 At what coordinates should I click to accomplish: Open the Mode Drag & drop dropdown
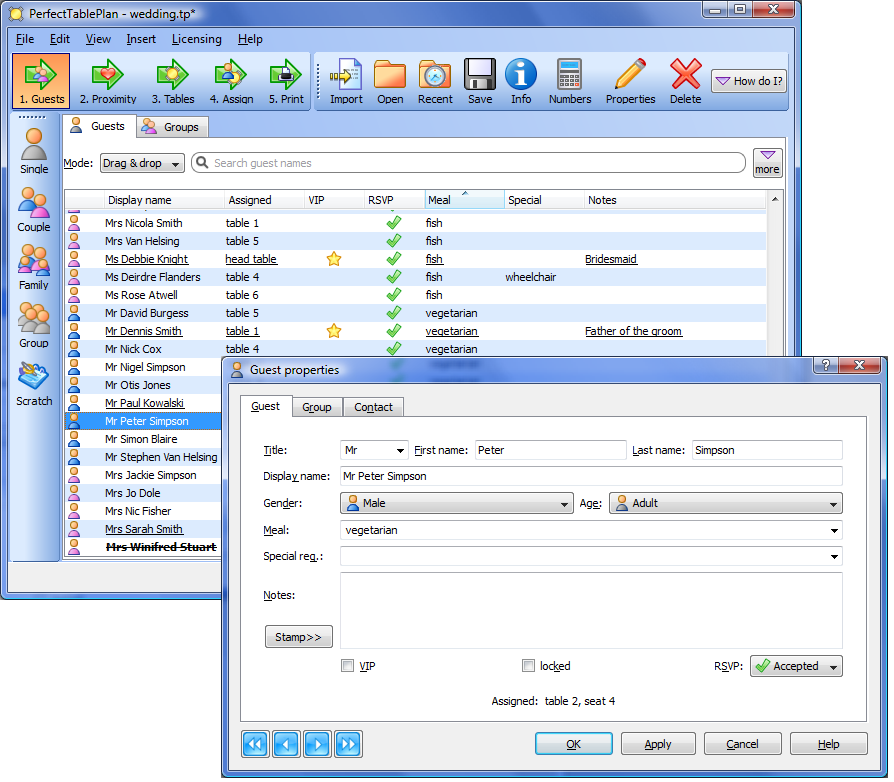pos(142,164)
